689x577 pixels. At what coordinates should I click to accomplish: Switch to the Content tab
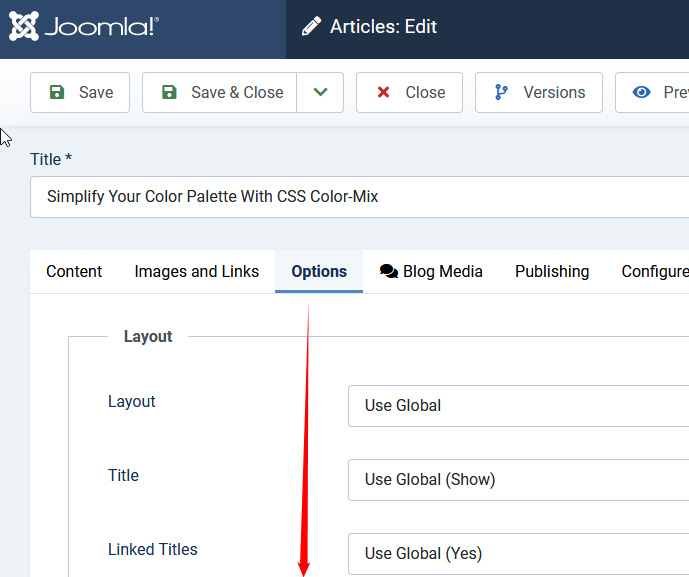coord(74,271)
